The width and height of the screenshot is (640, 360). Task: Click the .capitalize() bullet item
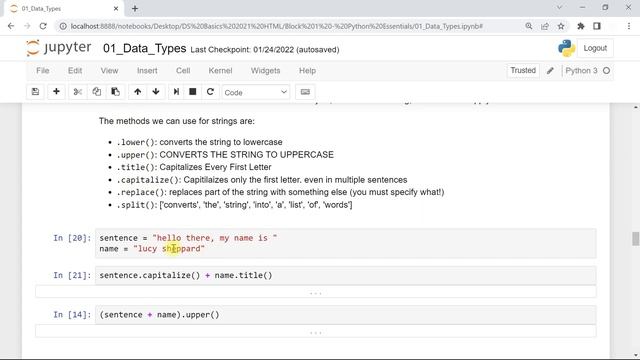pyautogui.click(x=262, y=180)
